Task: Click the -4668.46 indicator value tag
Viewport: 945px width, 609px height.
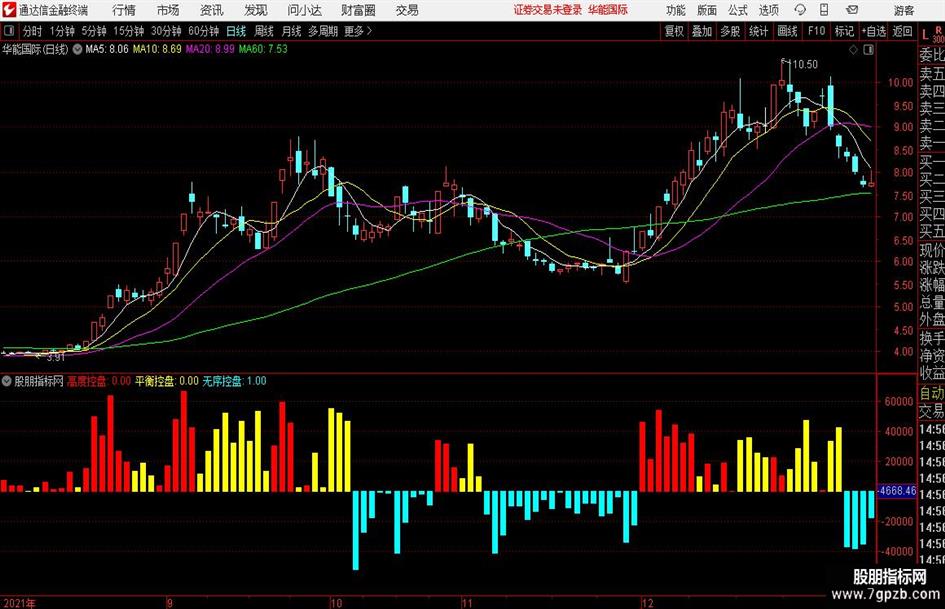Action: [x=897, y=491]
